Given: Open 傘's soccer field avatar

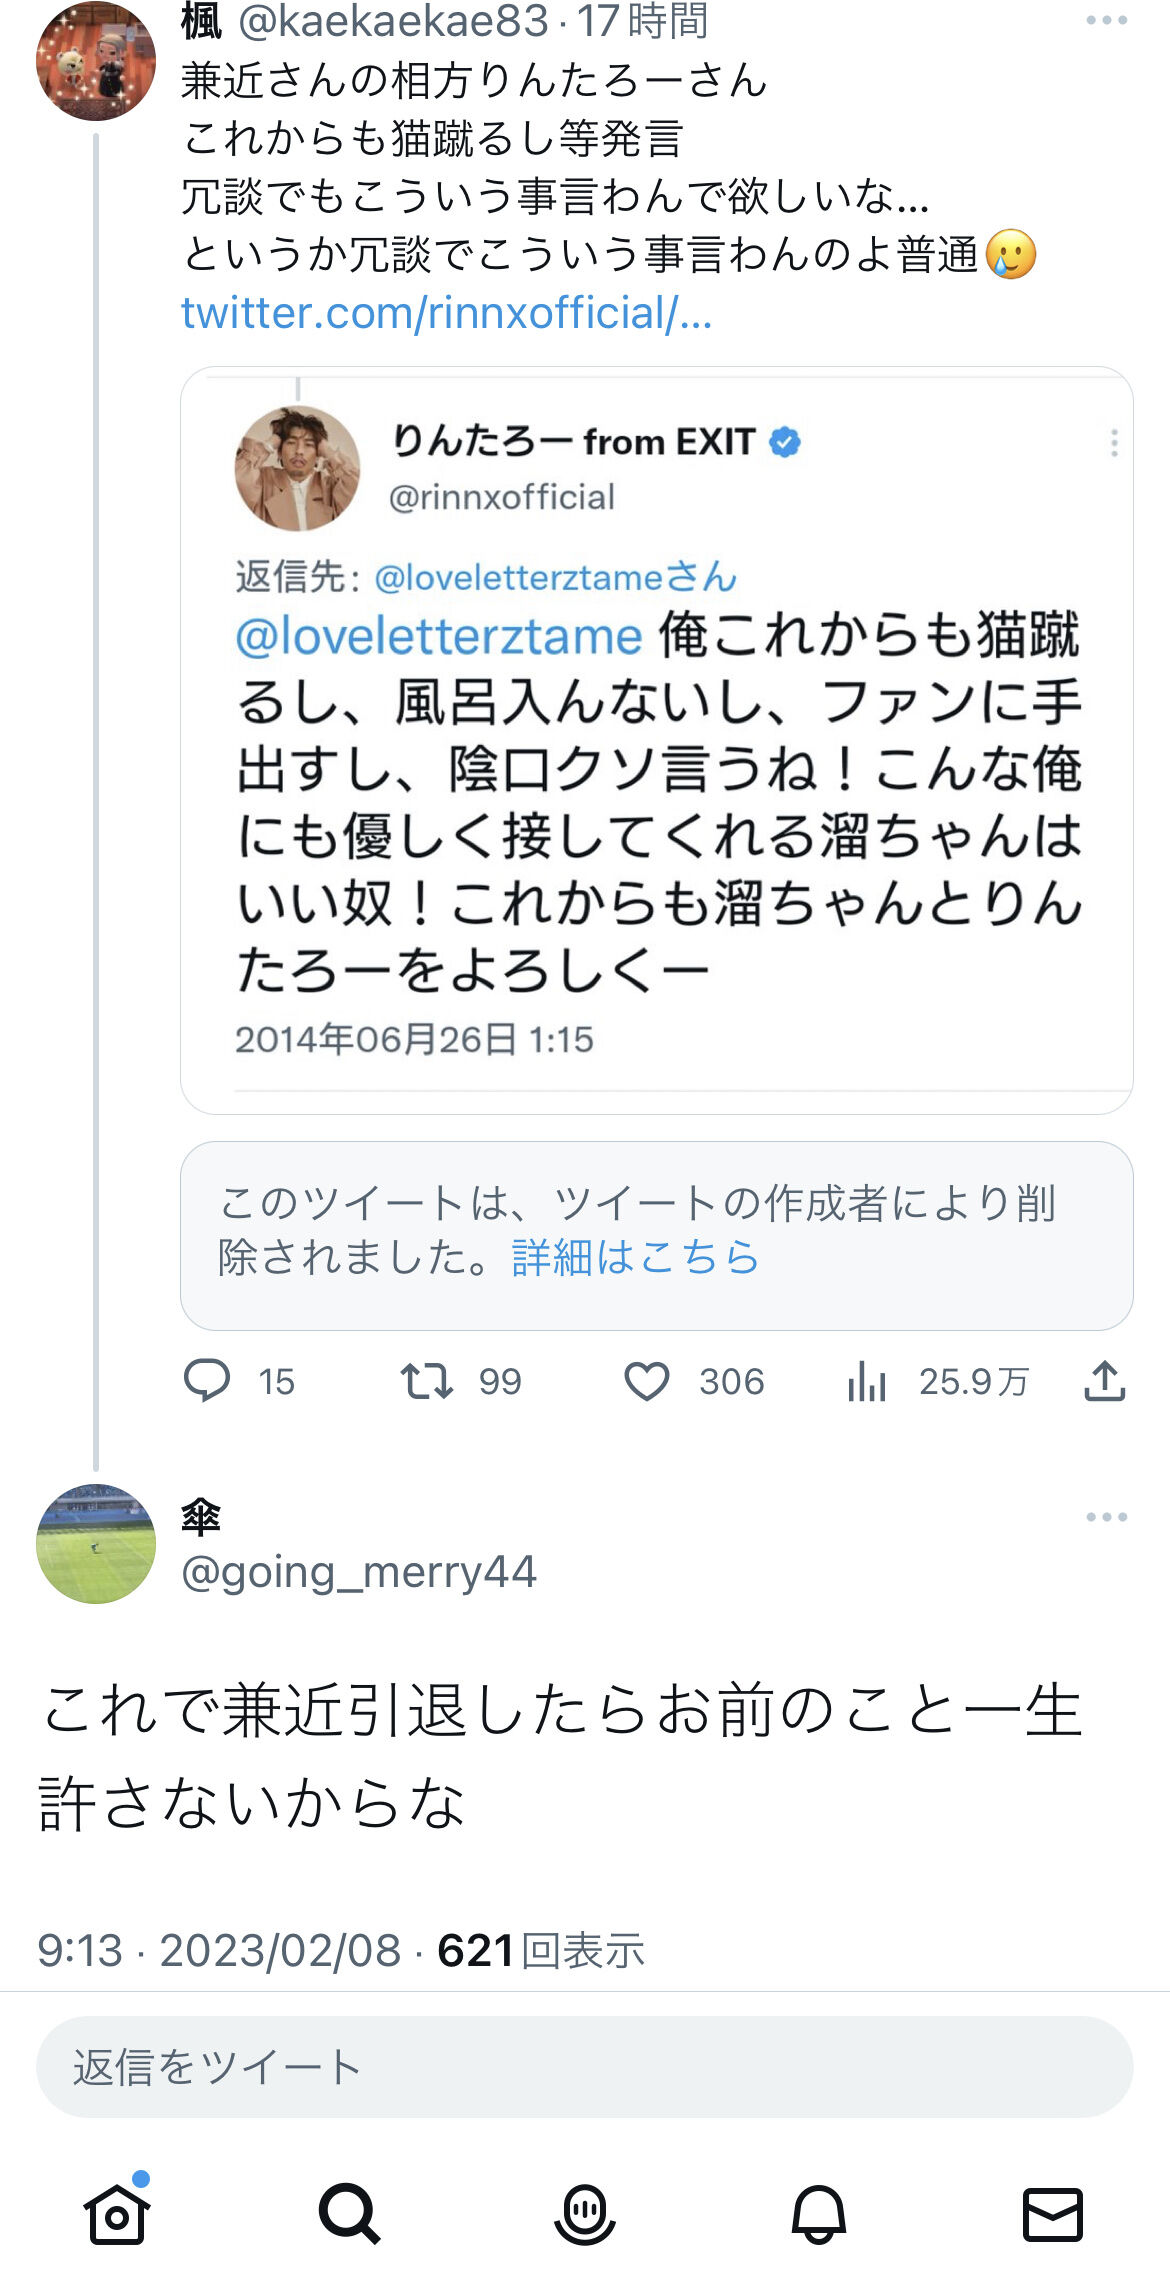Looking at the screenshot, I should click(x=96, y=1543).
